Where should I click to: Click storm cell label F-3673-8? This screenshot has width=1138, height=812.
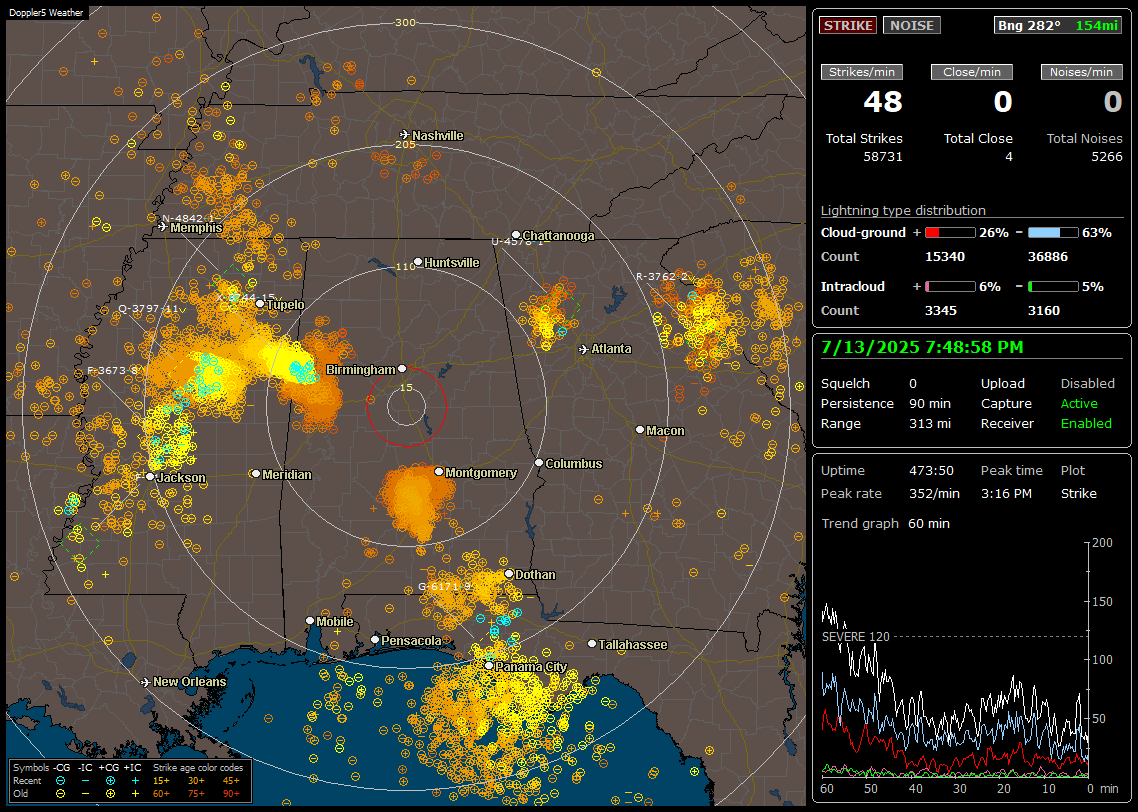112,370
